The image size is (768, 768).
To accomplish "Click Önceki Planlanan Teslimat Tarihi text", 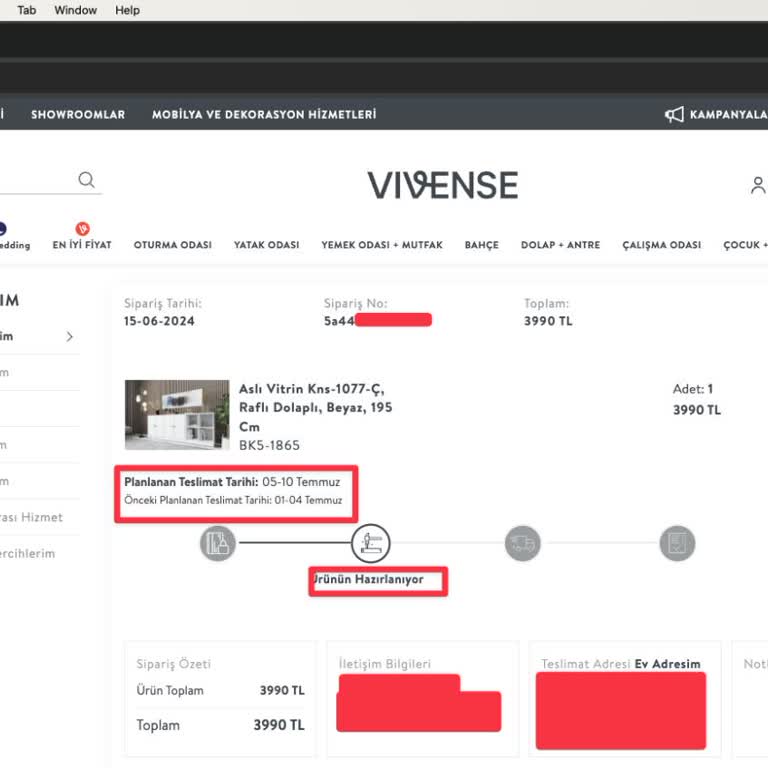I will click(233, 500).
